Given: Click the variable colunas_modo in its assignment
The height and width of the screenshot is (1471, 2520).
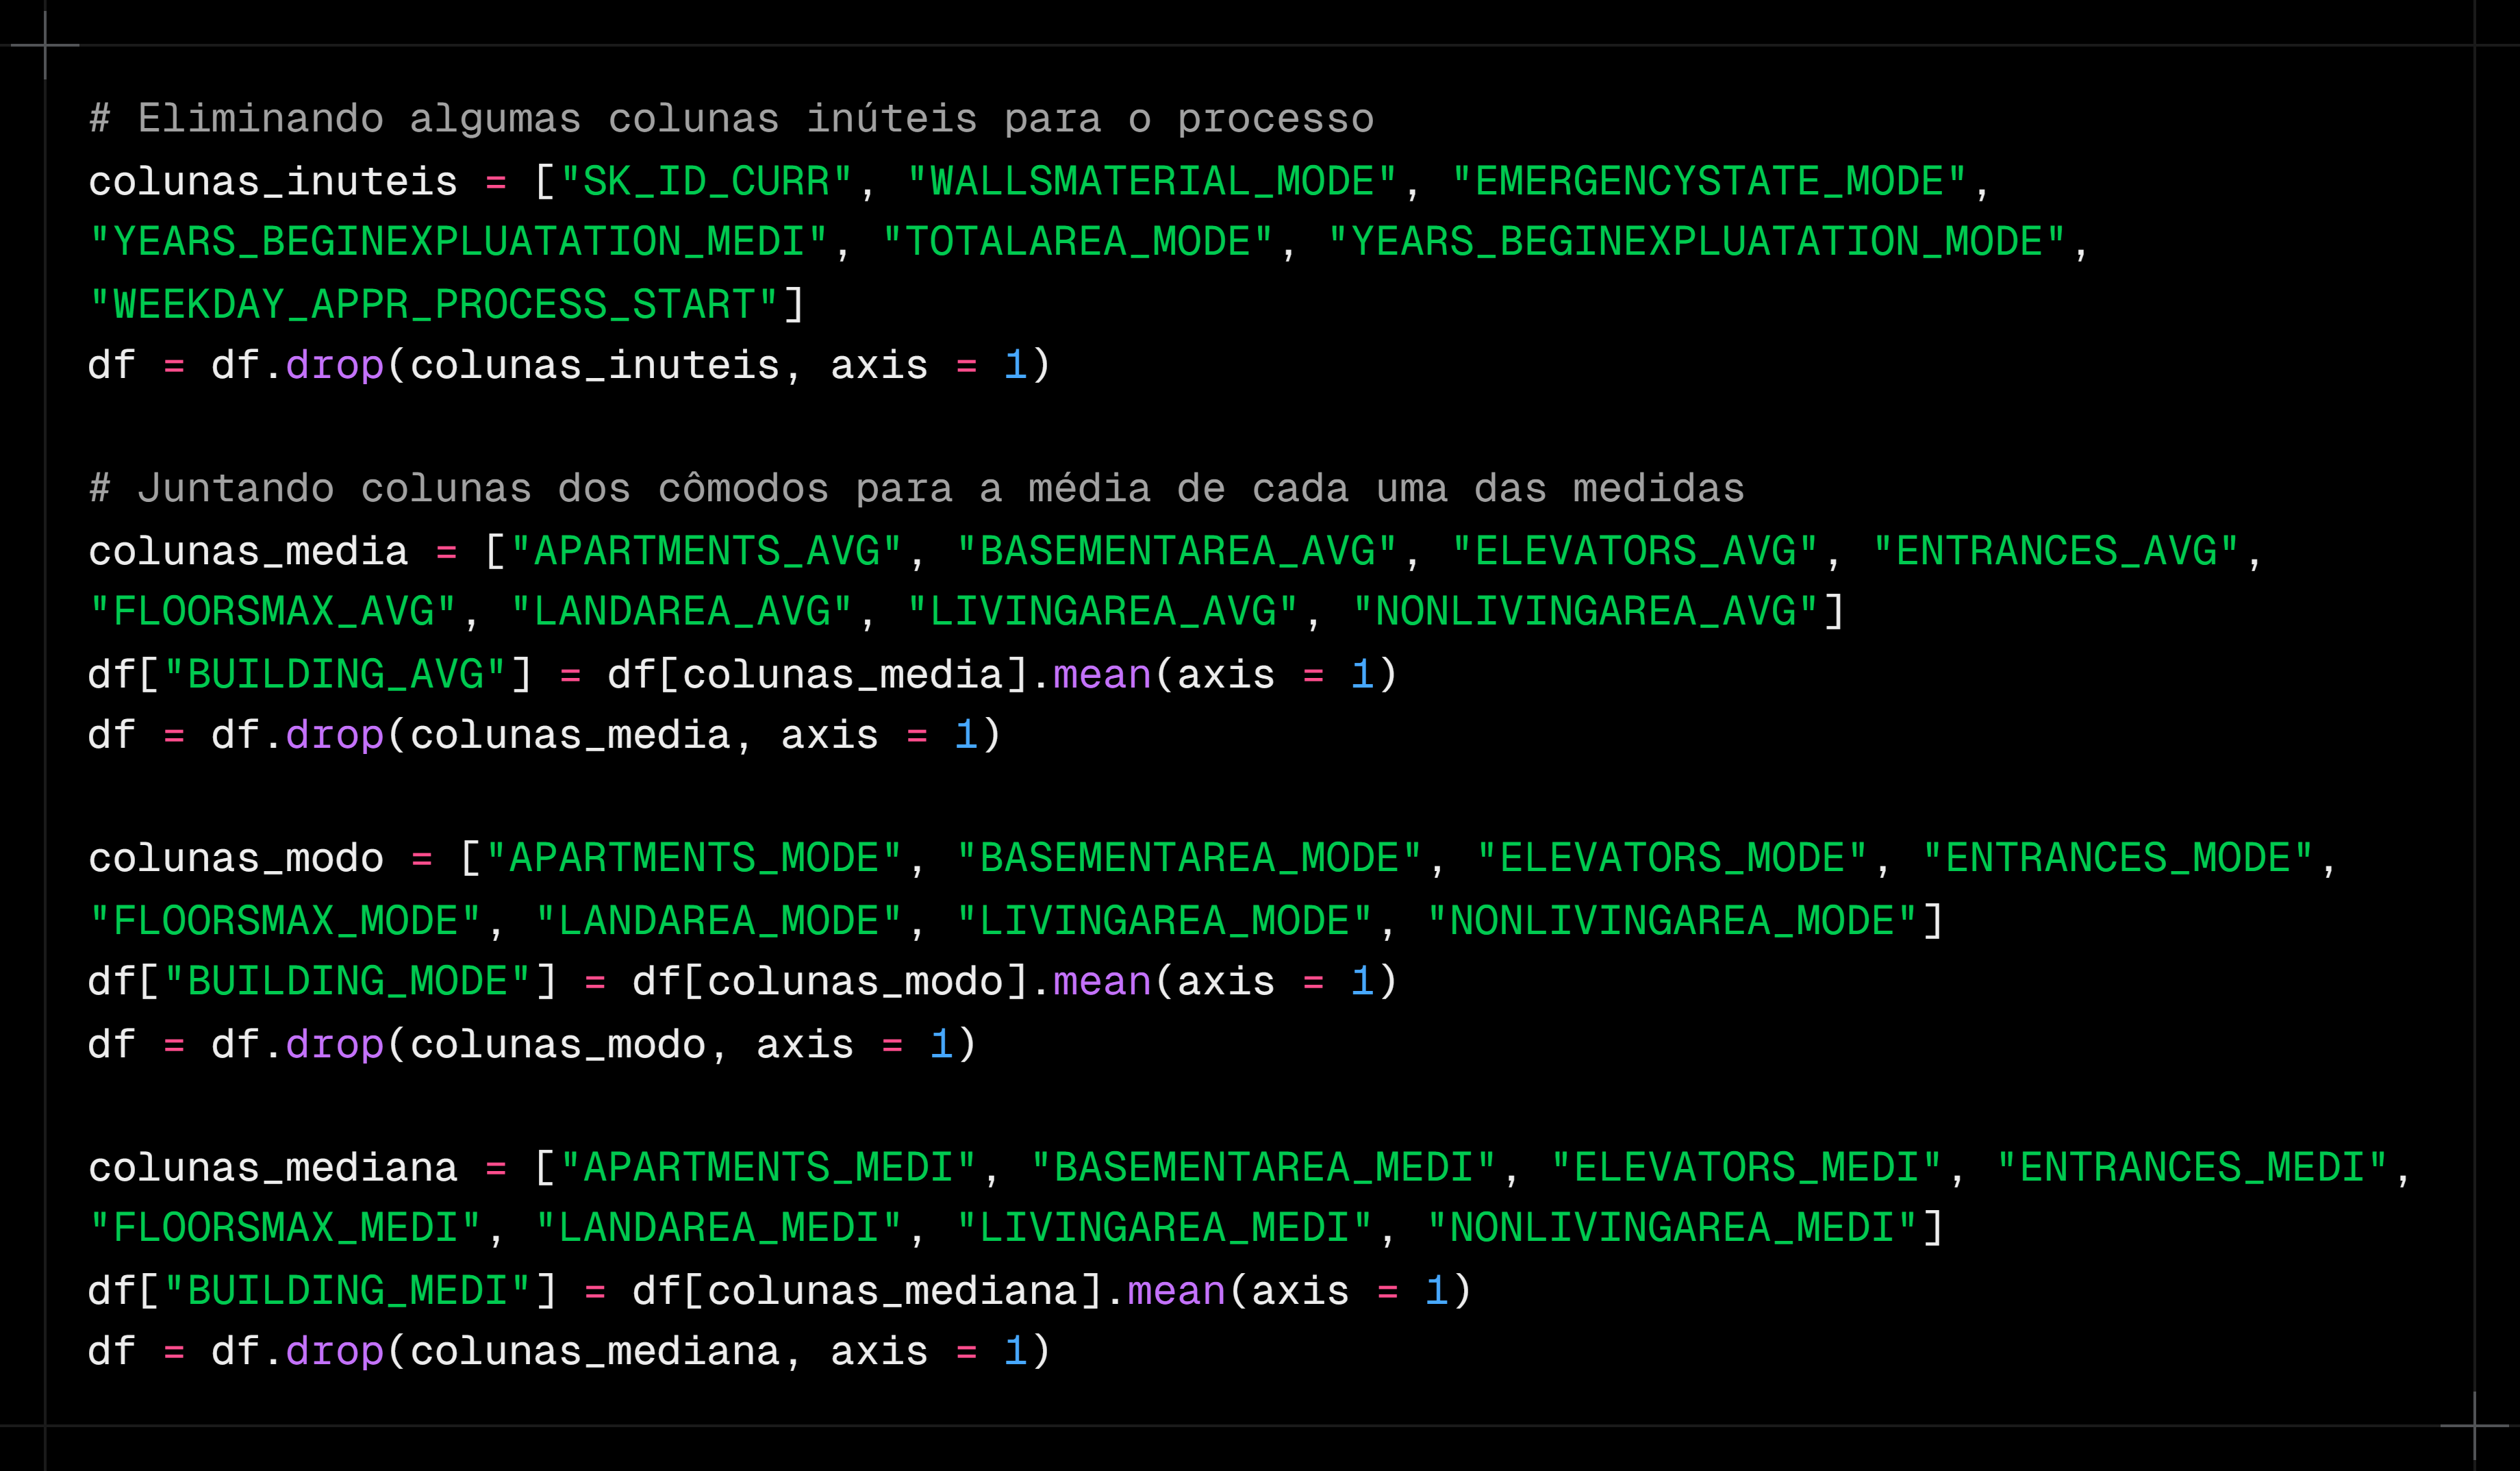Looking at the screenshot, I should (x=236, y=858).
